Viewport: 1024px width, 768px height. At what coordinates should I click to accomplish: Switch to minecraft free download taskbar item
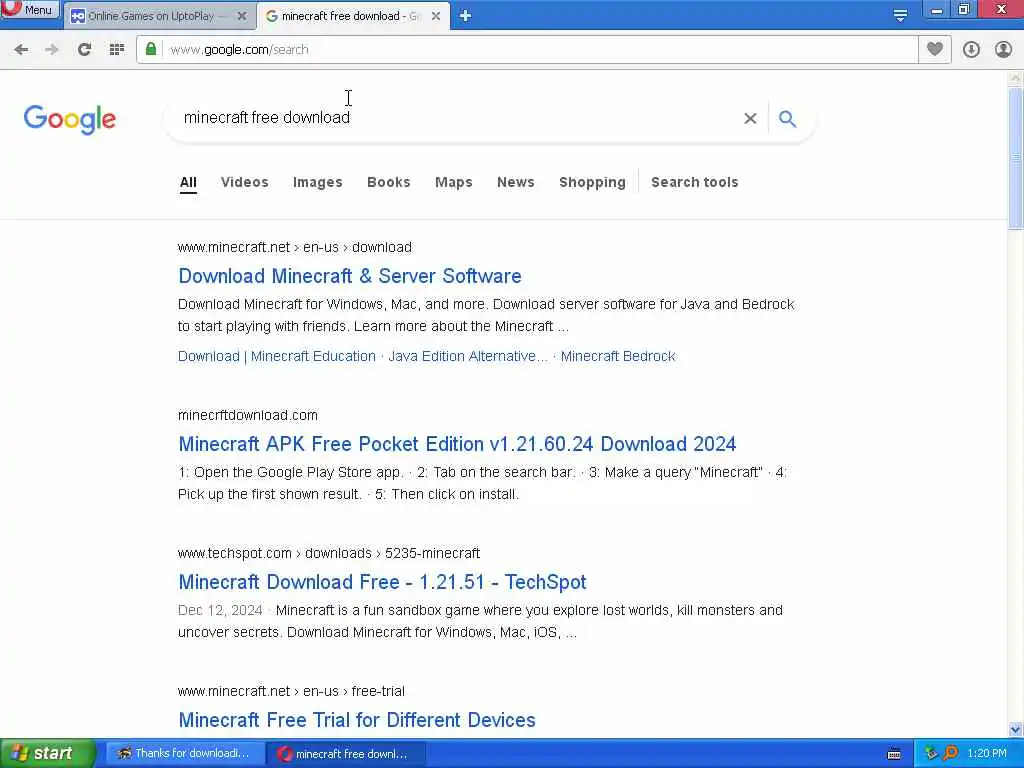pos(345,754)
